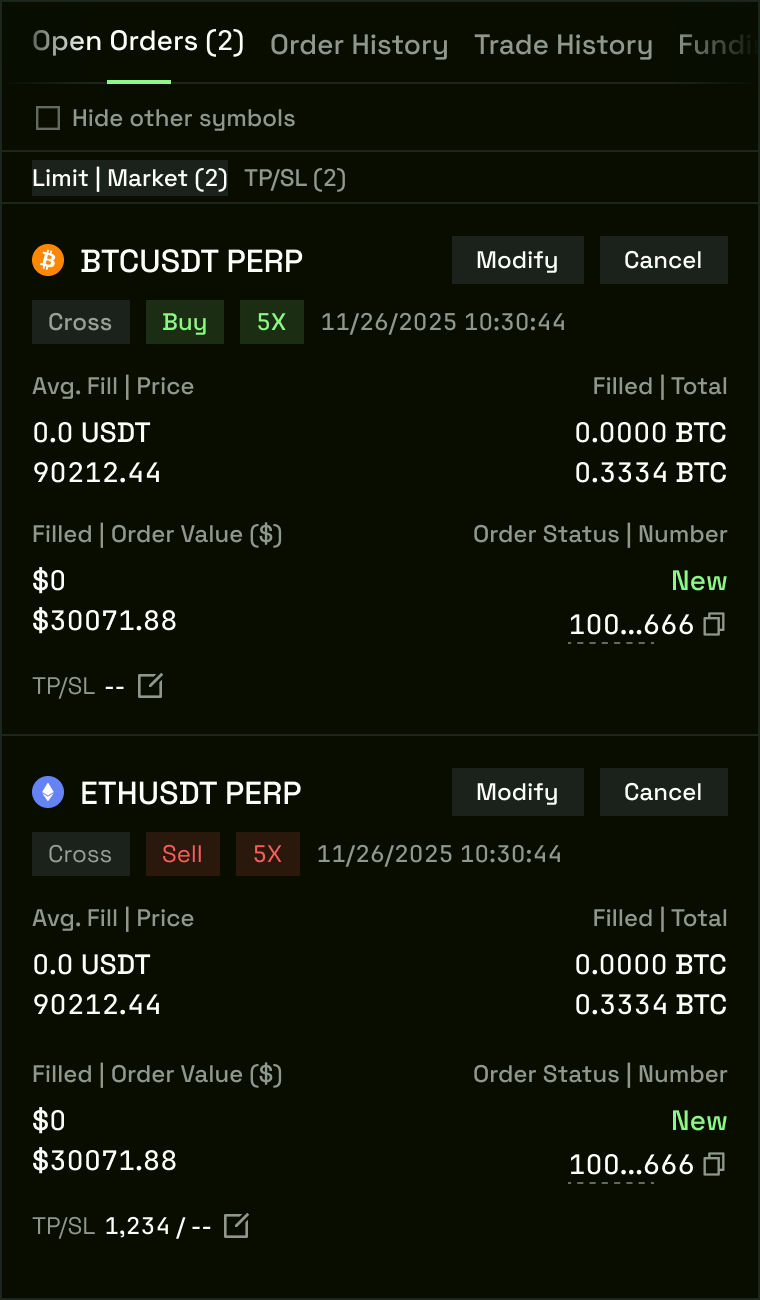Enable Hide other symbols checkbox
Screen dimensions: 760x1300
click(48, 119)
